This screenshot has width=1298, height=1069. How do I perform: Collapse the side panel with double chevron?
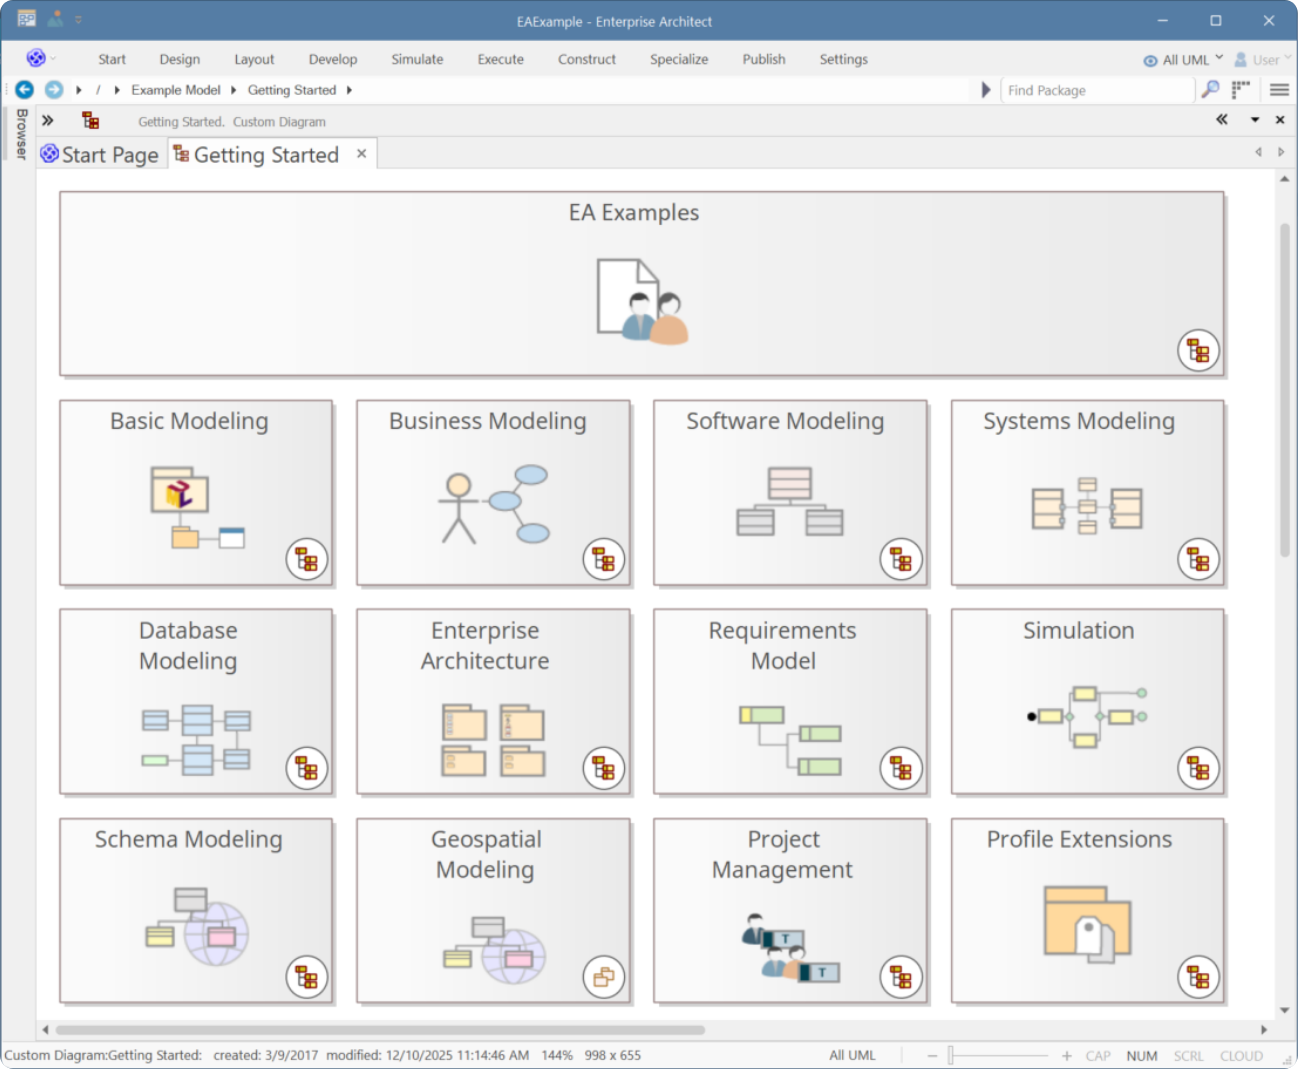click(1222, 120)
